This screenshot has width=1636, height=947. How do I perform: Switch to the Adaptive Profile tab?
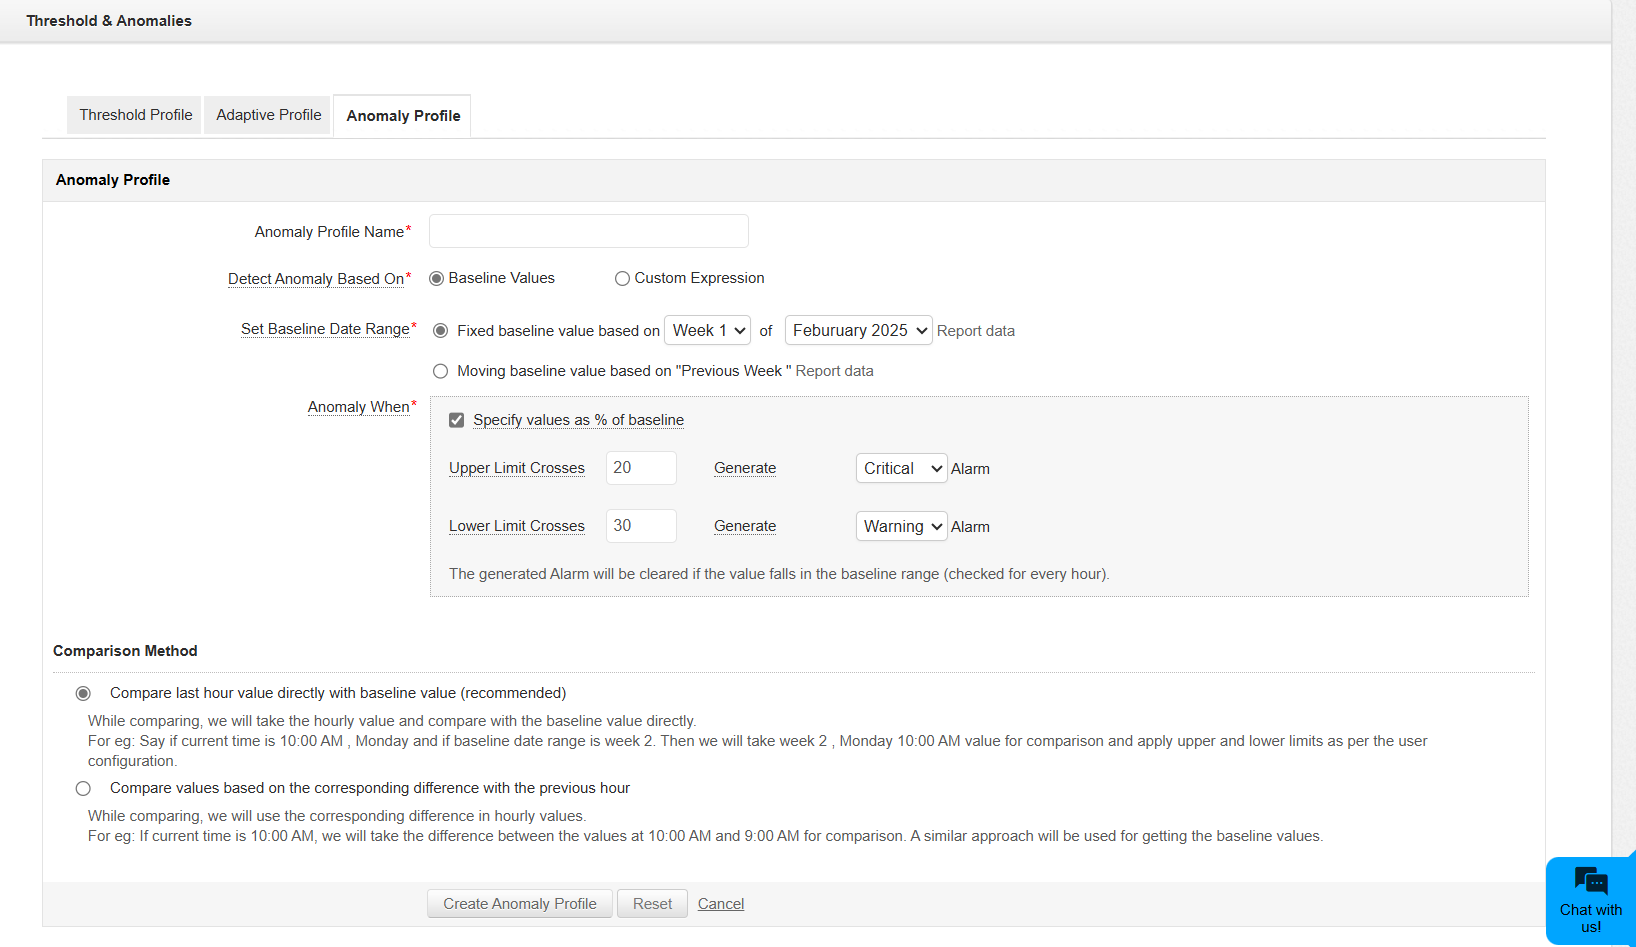click(x=266, y=114)
